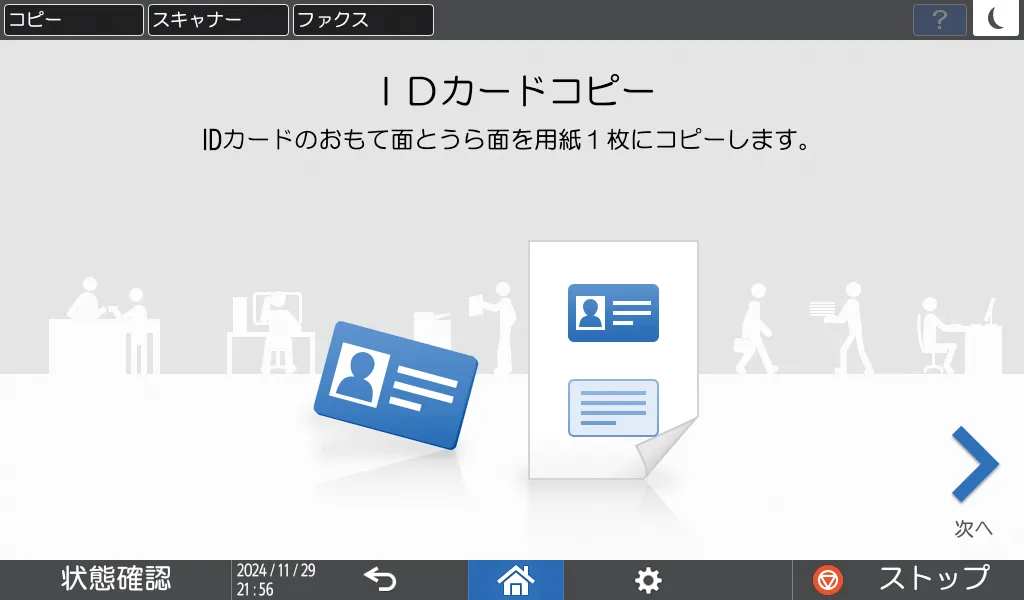
Task: Open the ファクス tab
Action: coord(362,19)
